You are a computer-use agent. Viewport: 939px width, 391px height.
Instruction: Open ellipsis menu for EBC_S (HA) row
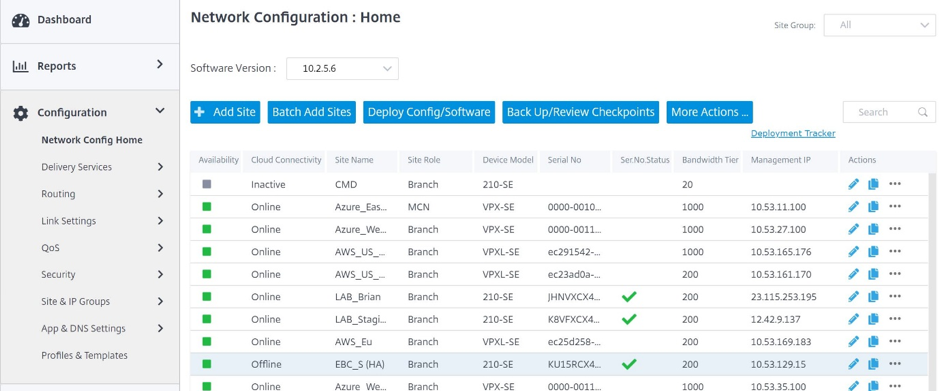895,363
